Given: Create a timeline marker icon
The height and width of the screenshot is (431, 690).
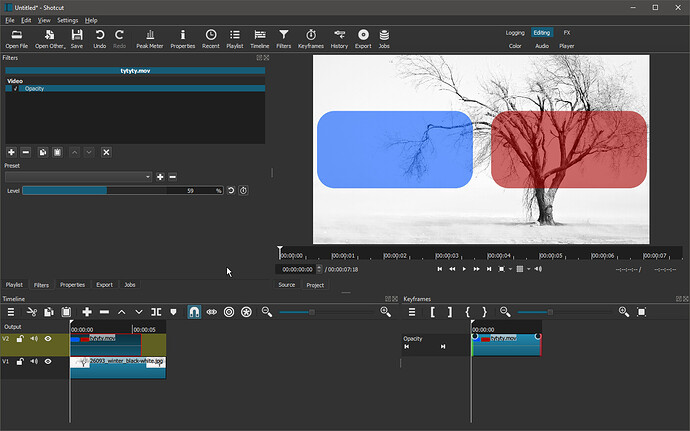Looking at the screenshot, I should [x=173, y=312].
